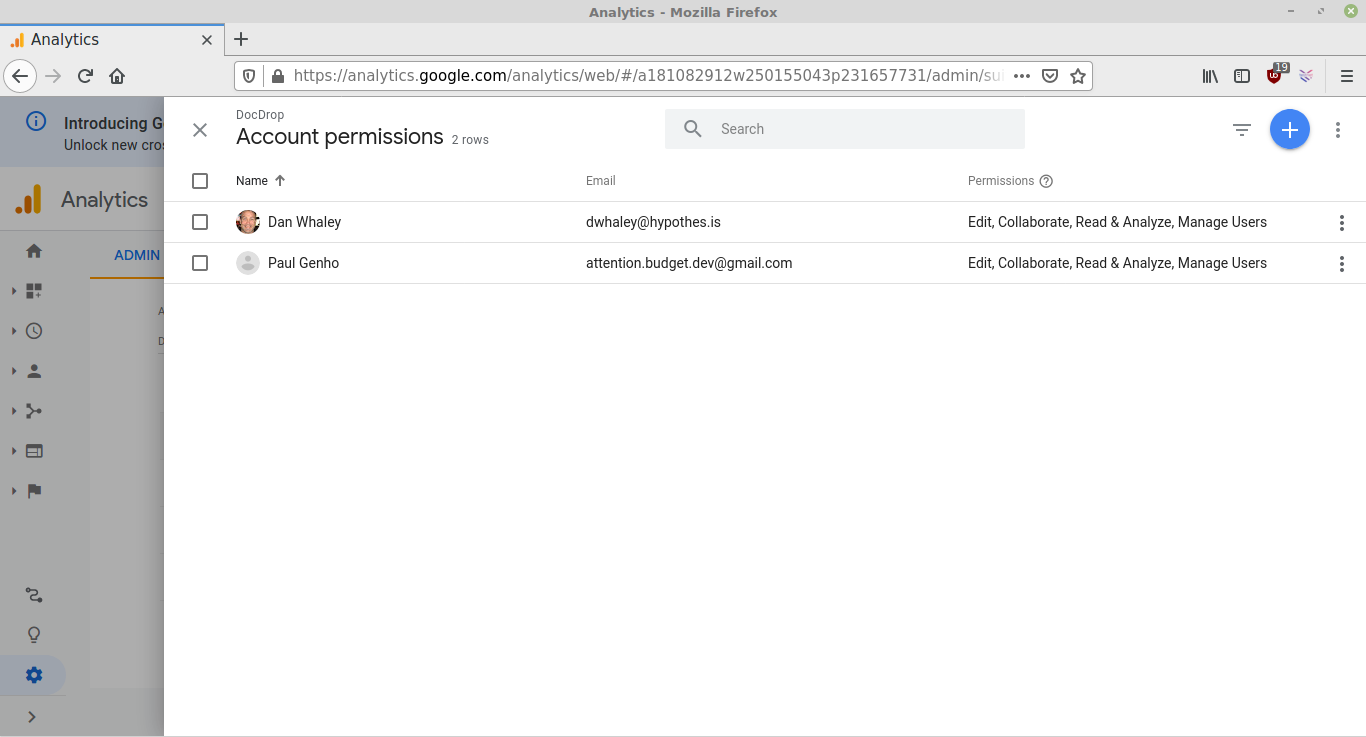Check the checkbox next to Dan Whaley
1366x737 pixels.
(x=200, y=221)
